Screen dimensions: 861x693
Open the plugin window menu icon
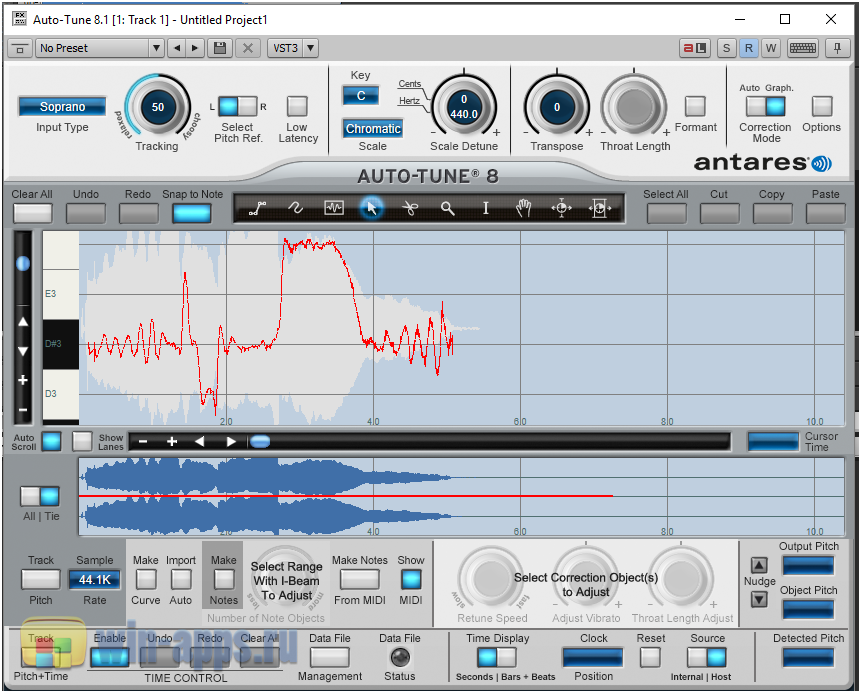20,48
